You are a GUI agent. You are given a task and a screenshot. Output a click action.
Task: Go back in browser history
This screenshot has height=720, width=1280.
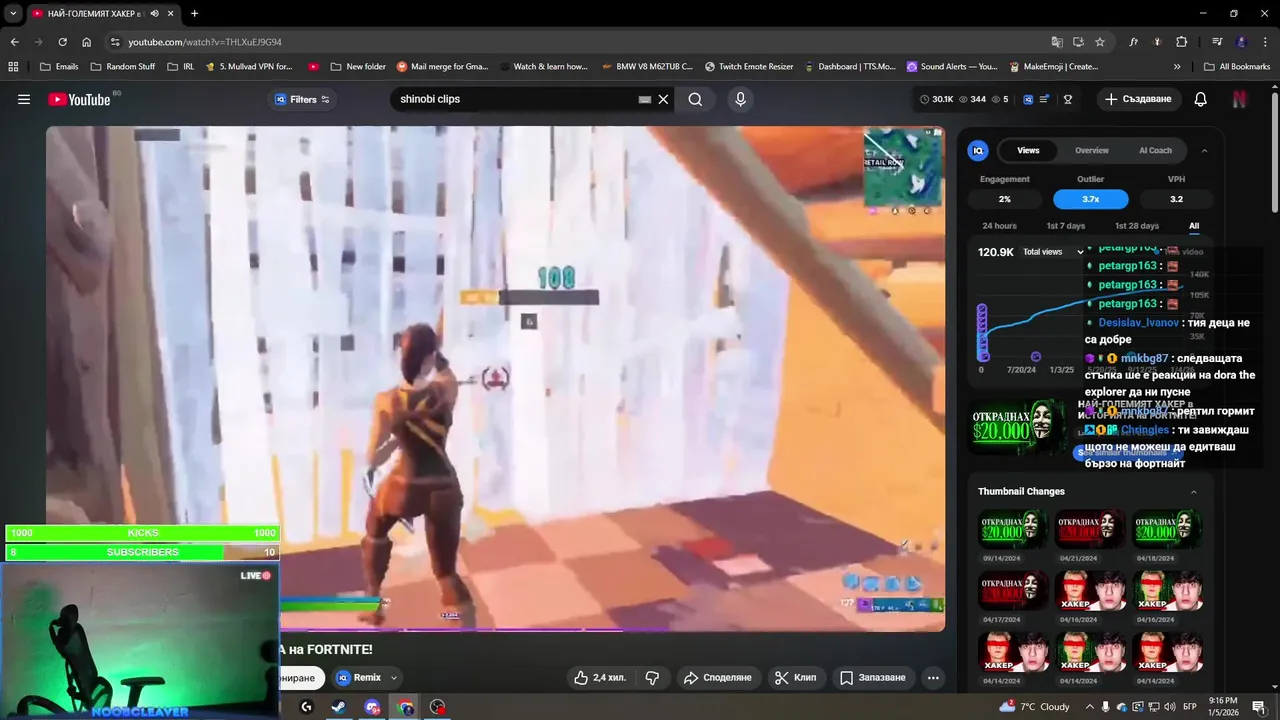14,42
